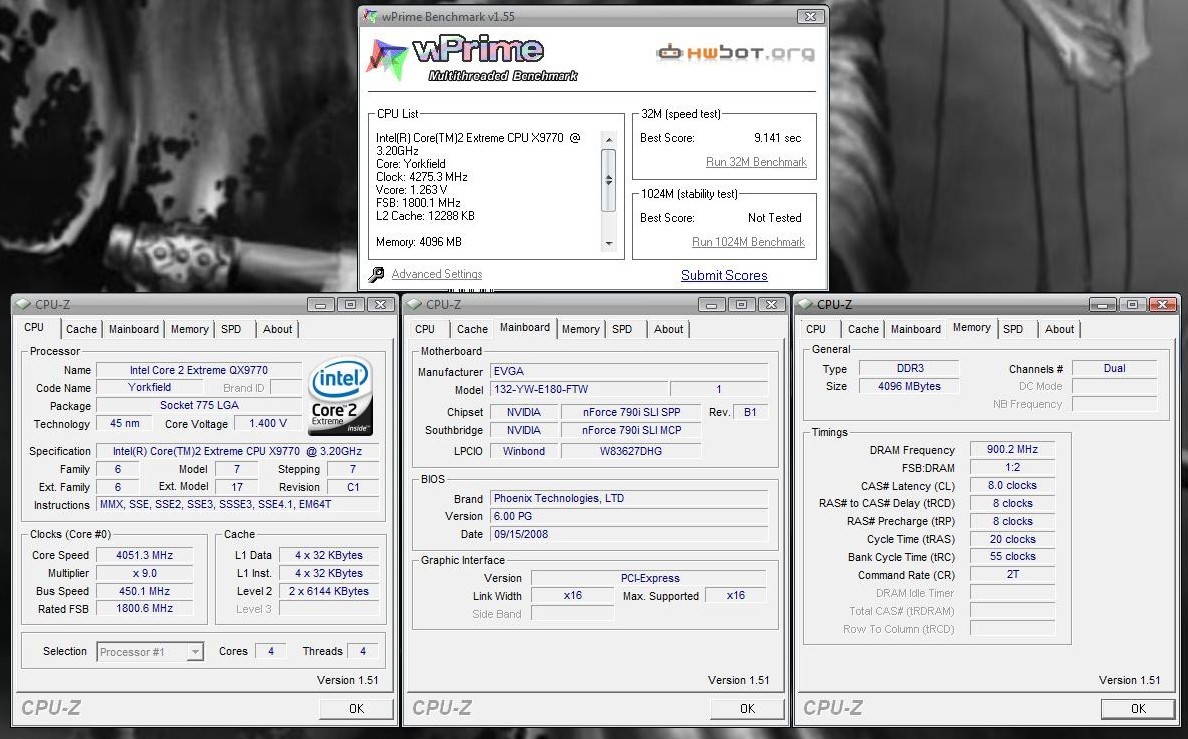This screenshot has width=1188, height=739.
Task: Click the Level 2 cache value 2 x 6144 KBytes
Action: [329, 591]
